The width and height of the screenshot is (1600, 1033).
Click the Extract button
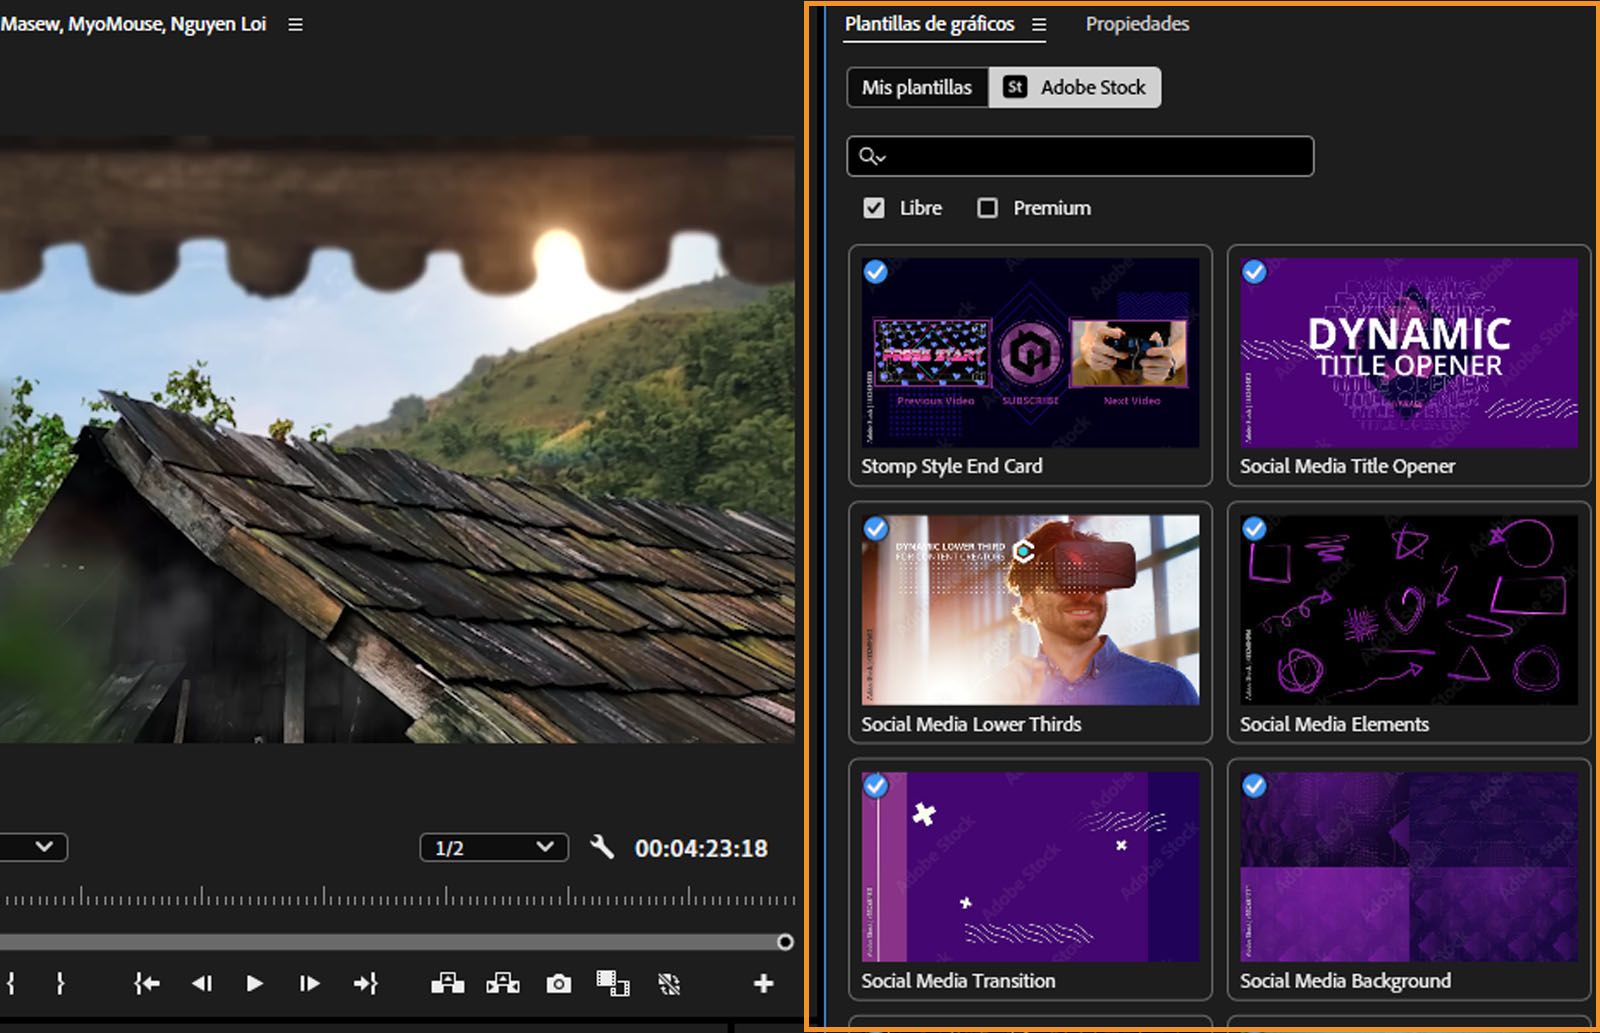coord(503,984)
